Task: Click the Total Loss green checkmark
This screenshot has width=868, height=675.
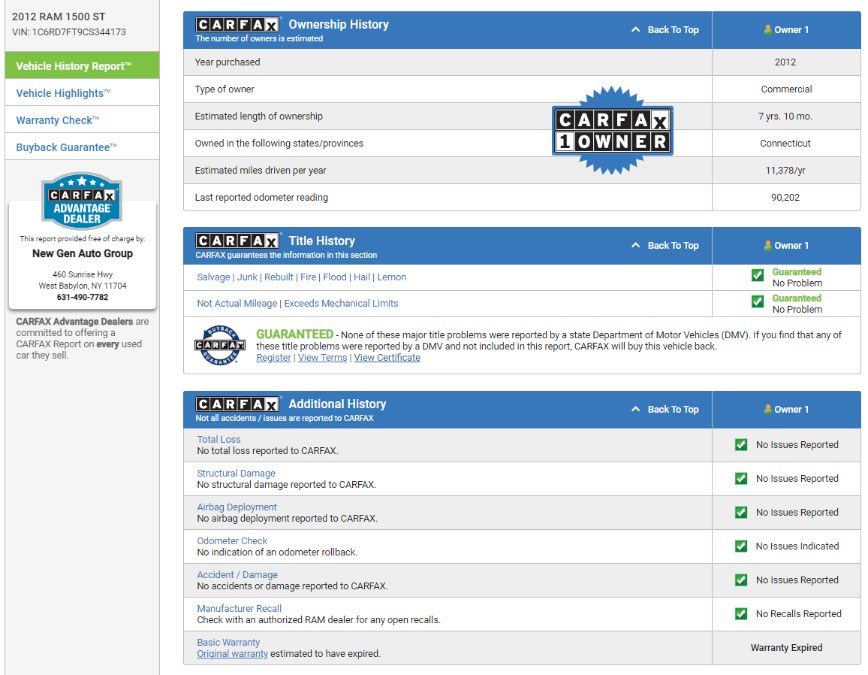Action: [x=741, y=445]
